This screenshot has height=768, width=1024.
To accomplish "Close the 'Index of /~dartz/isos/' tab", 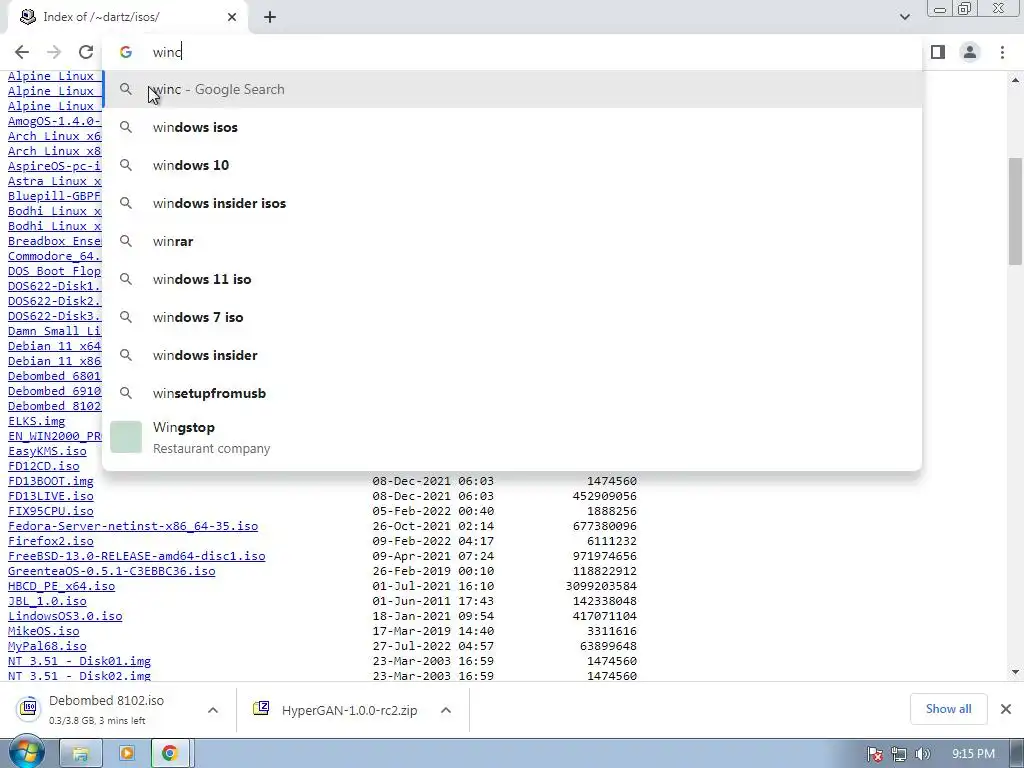I will click(232, 17).
